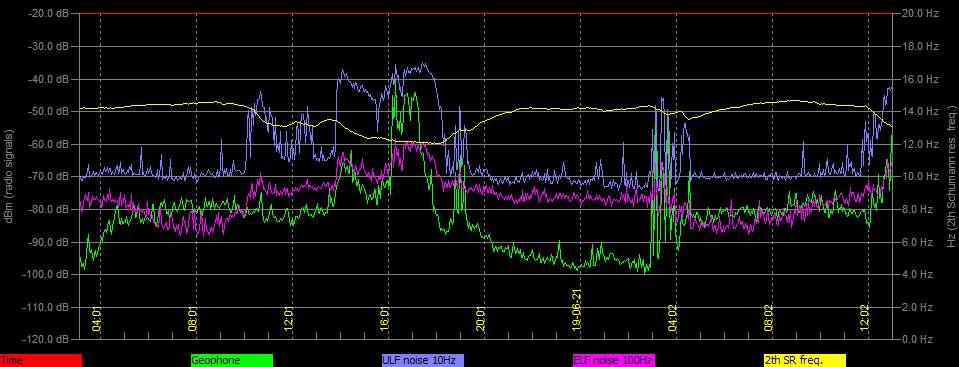Viewport: 959px width, 367px height.
Task: Click the -20.0 dB axis value
Action: click(49, 13)
